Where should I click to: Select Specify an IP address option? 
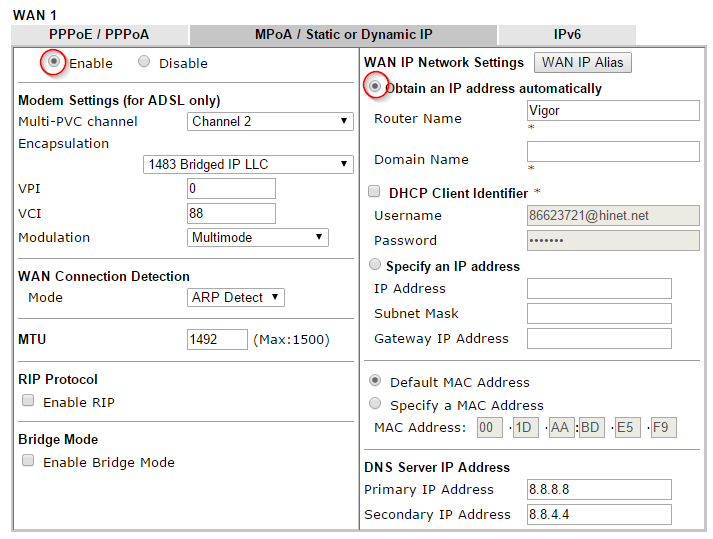(x=376, y=266)
